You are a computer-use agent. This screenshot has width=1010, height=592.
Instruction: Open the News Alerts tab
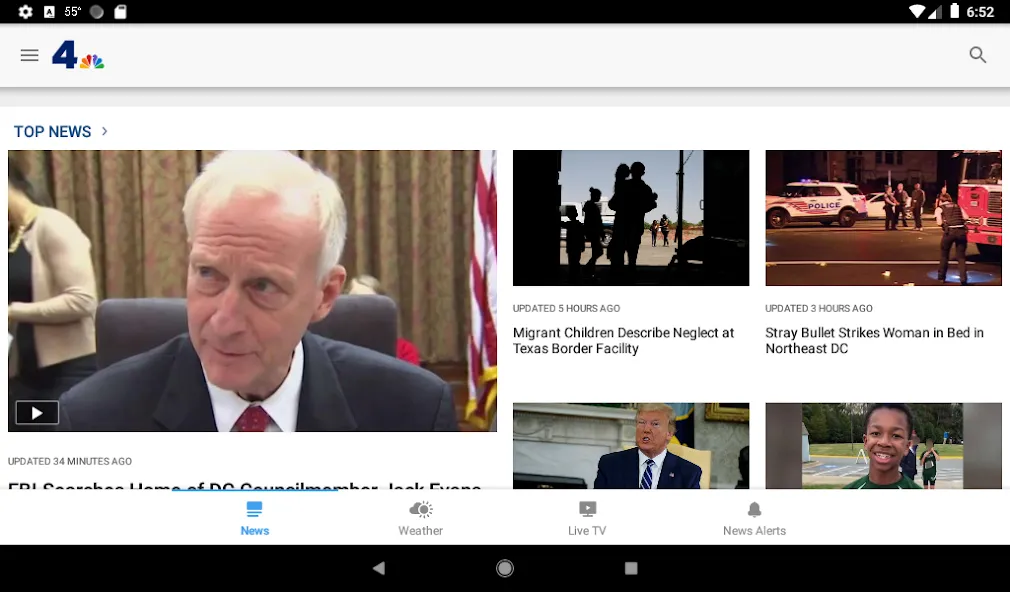point(754,519)
